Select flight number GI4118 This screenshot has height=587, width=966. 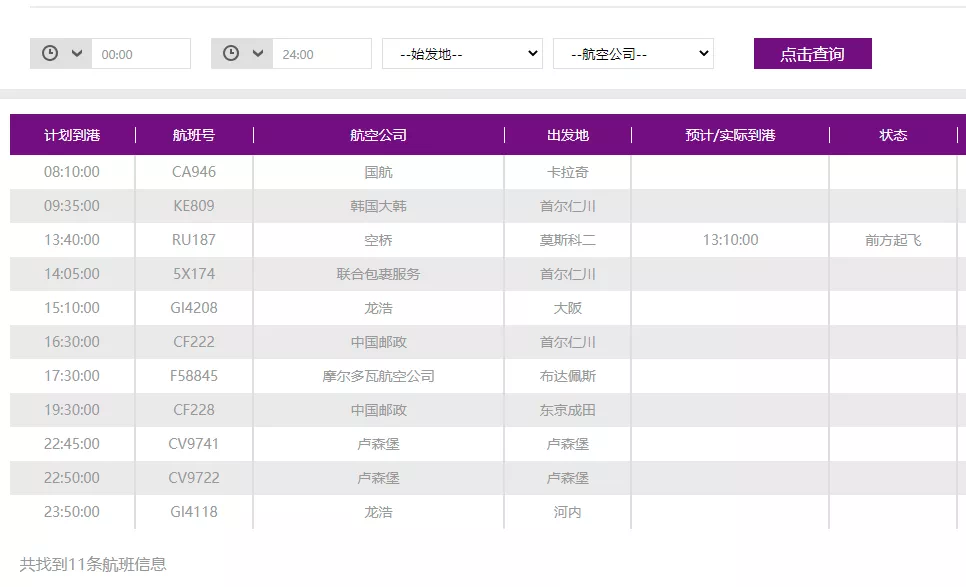[x=194, y=511]
